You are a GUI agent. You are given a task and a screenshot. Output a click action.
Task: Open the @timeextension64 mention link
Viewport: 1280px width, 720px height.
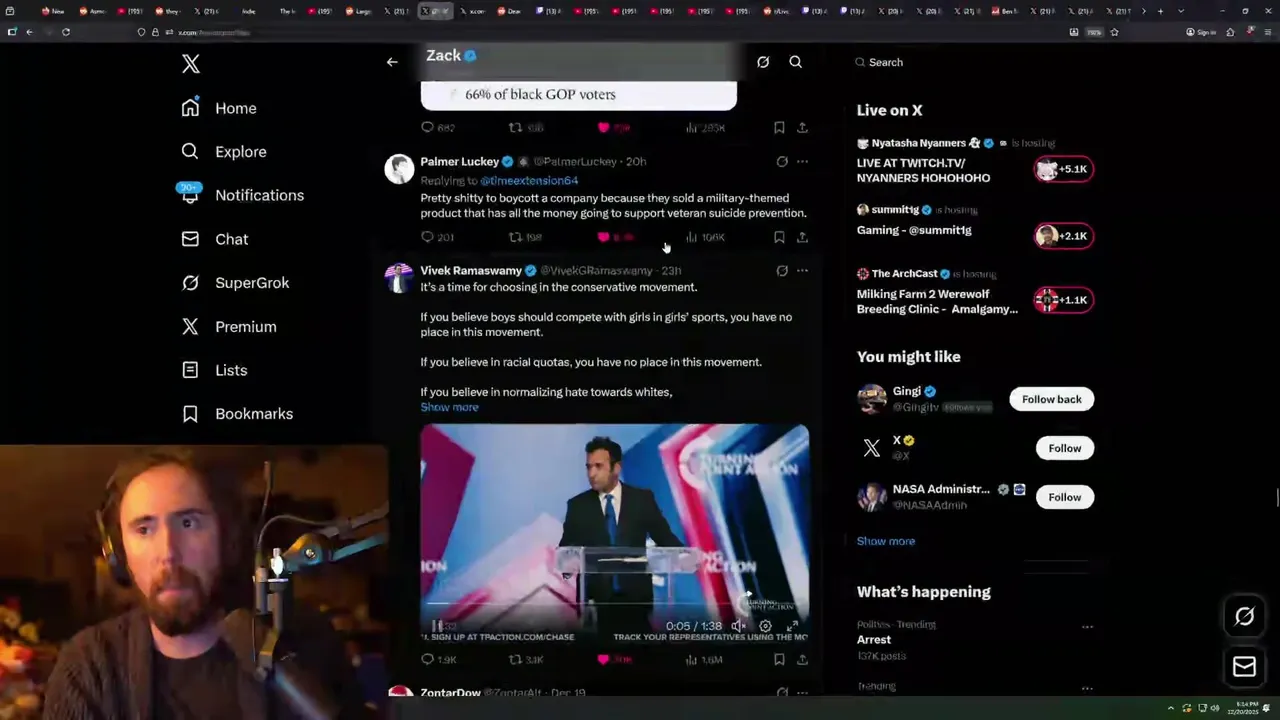pos(529,181)
